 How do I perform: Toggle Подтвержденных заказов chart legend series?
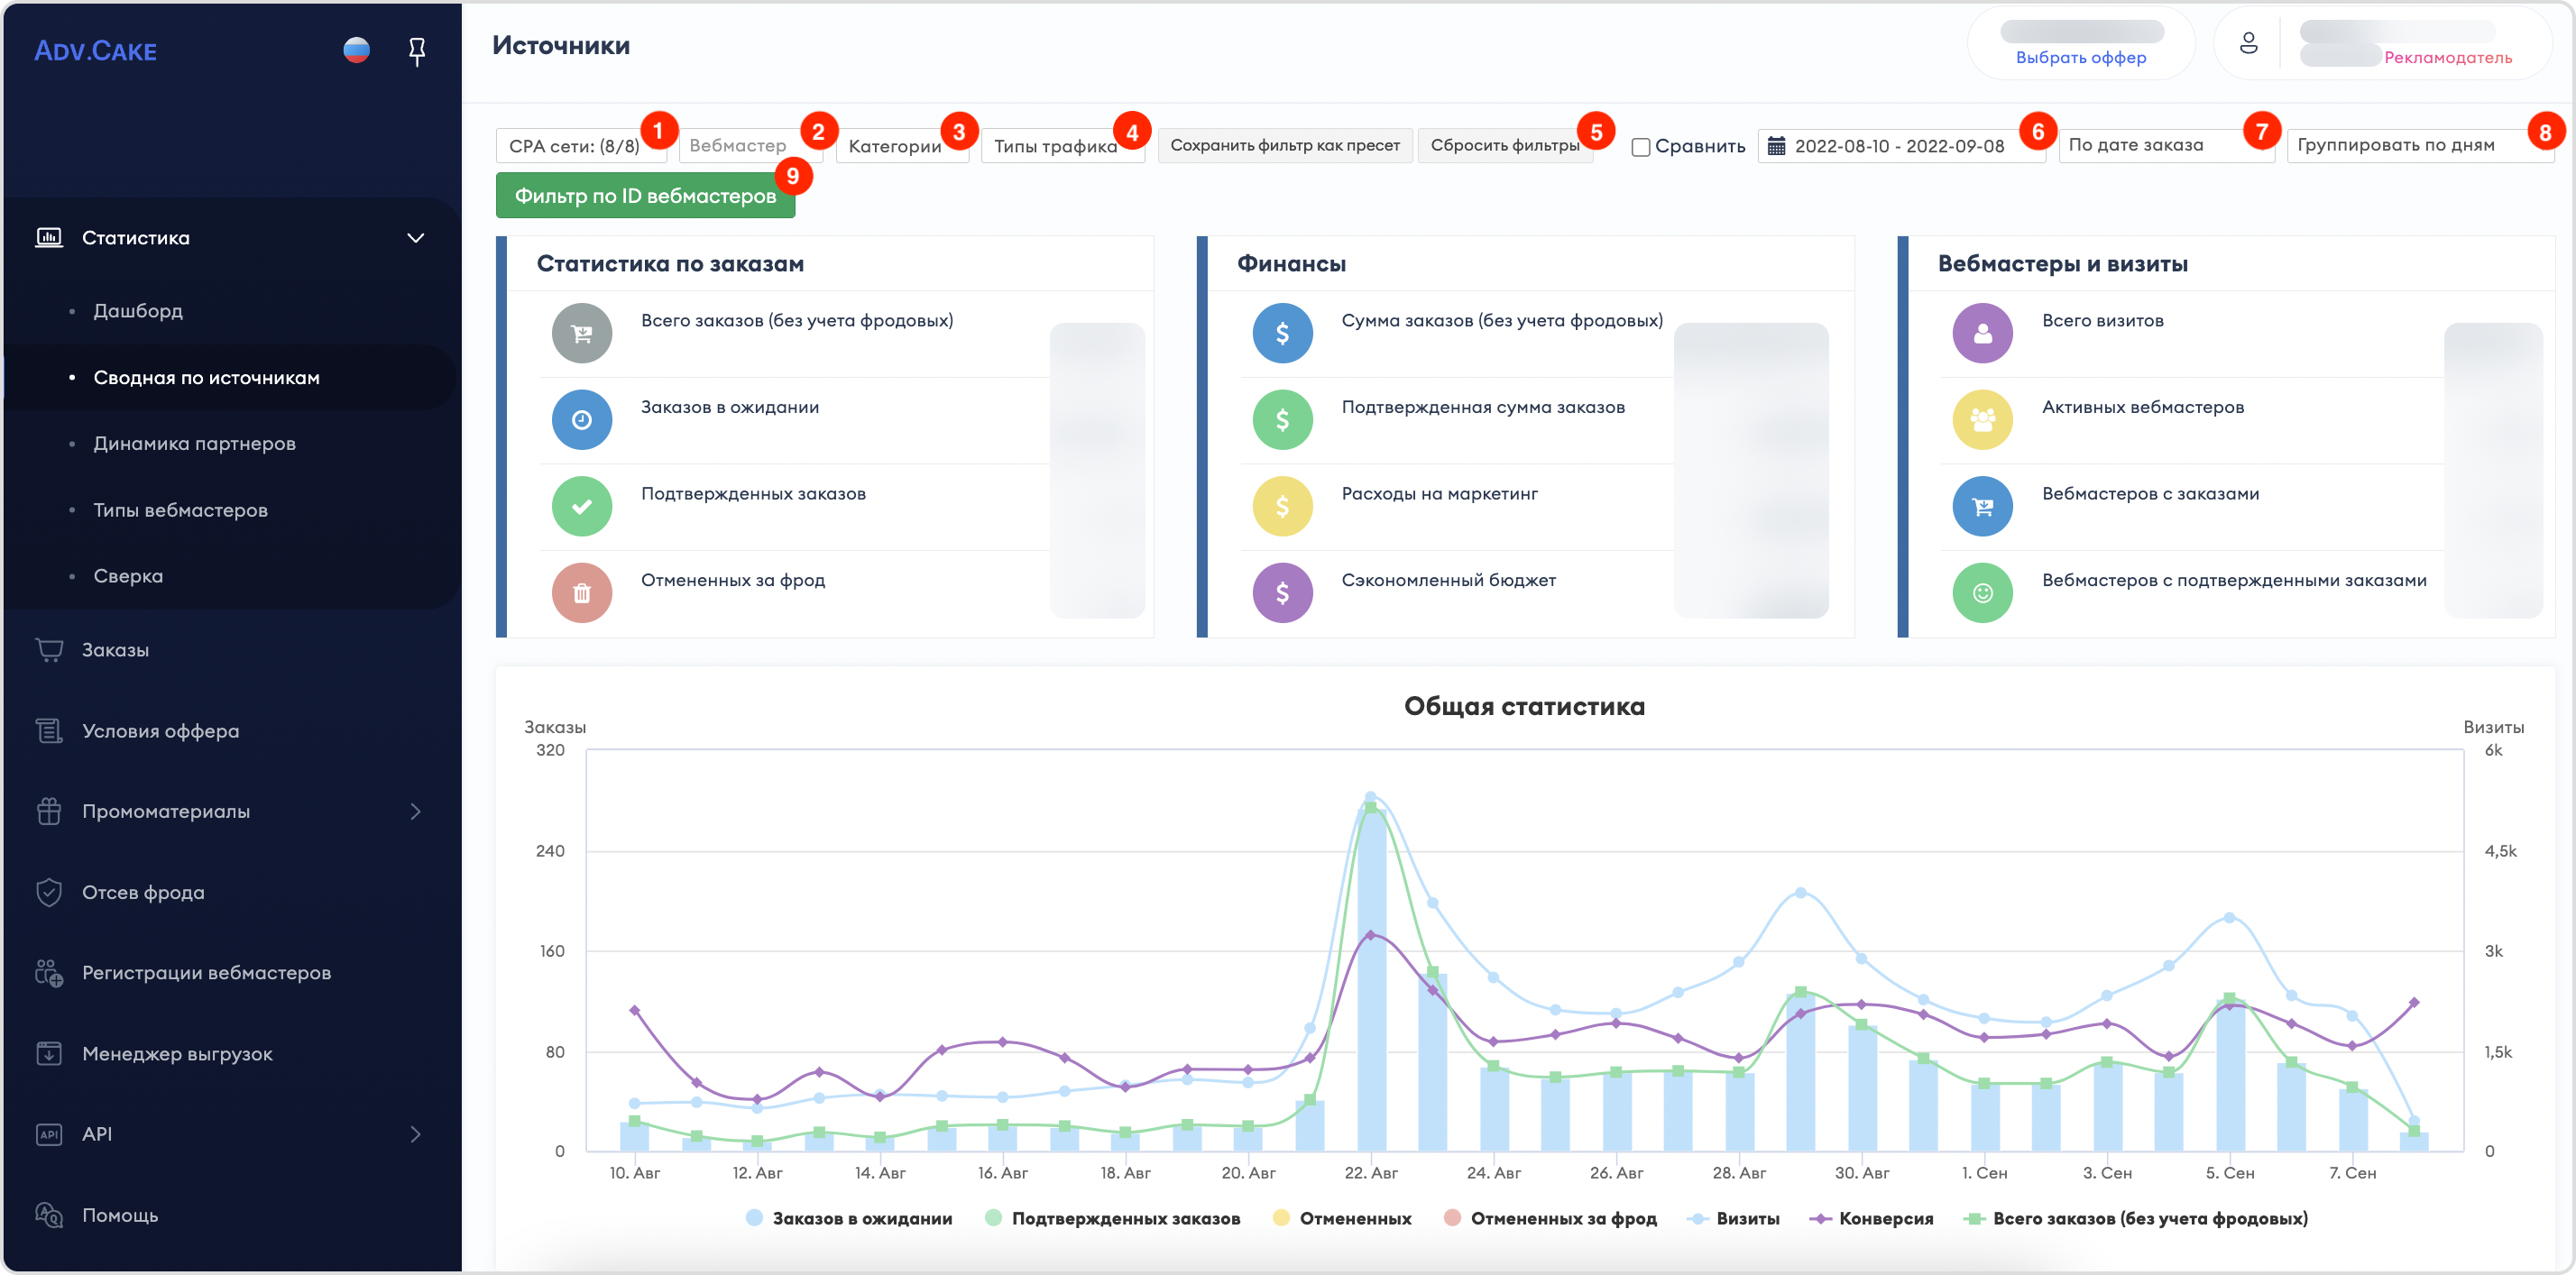click(x=1112, y=1218)
